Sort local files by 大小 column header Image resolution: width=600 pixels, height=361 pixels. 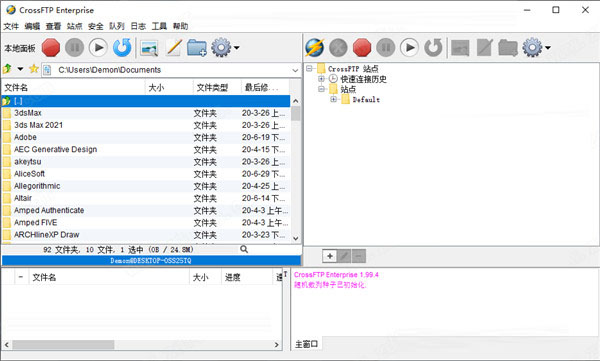169,88
